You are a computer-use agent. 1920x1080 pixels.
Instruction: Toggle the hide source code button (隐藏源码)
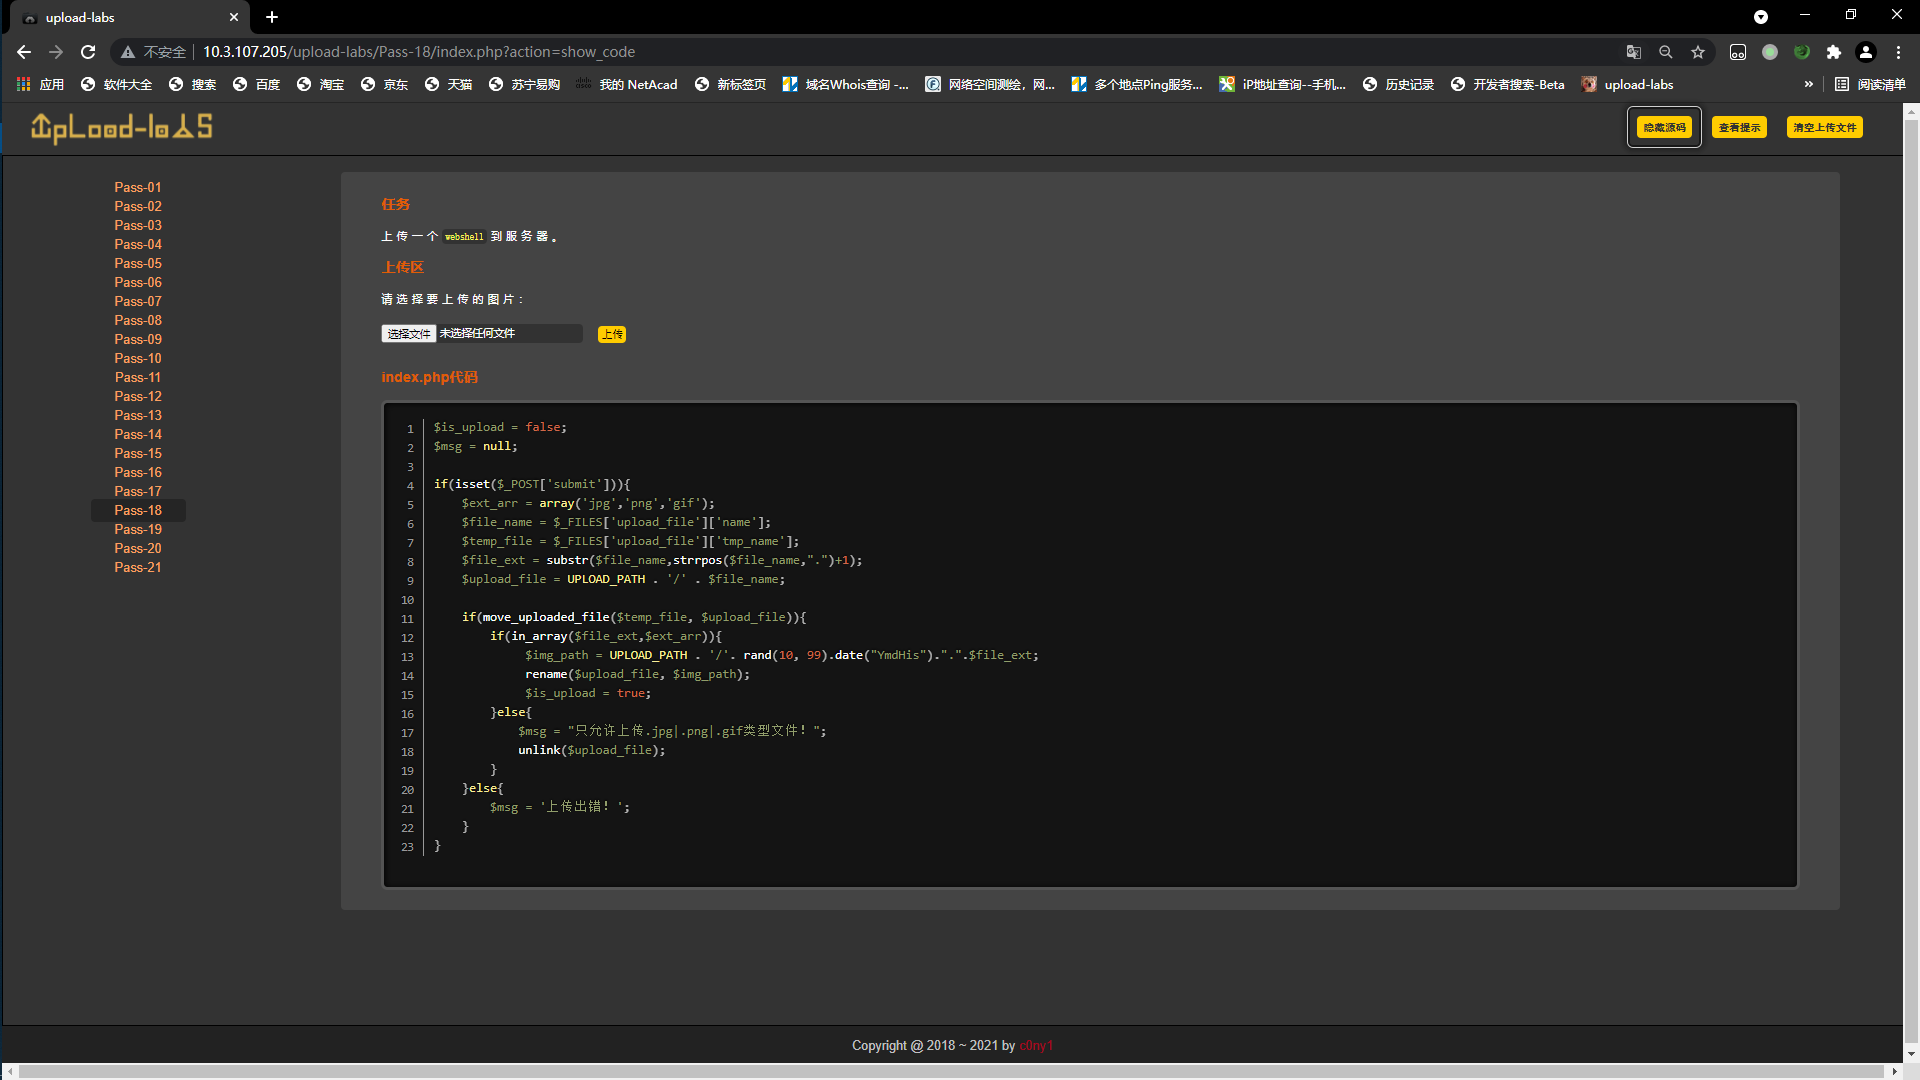pos(1664,127)
